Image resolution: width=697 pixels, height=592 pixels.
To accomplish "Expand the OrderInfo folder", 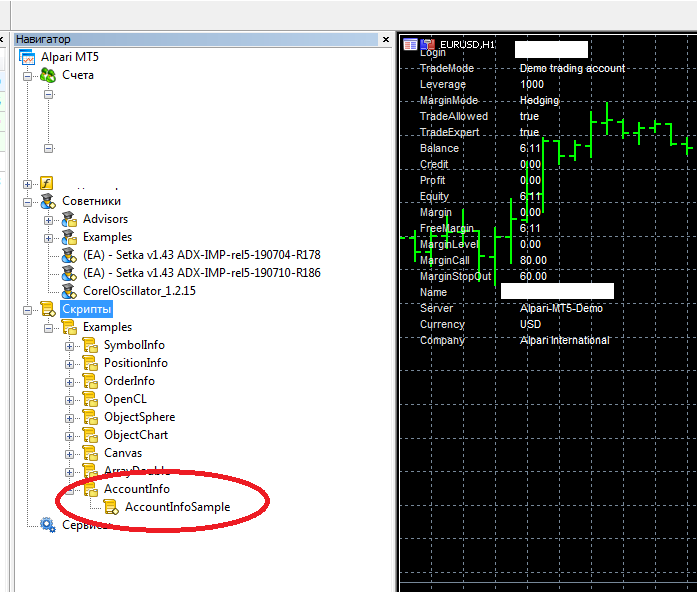I will pos(69,382).
